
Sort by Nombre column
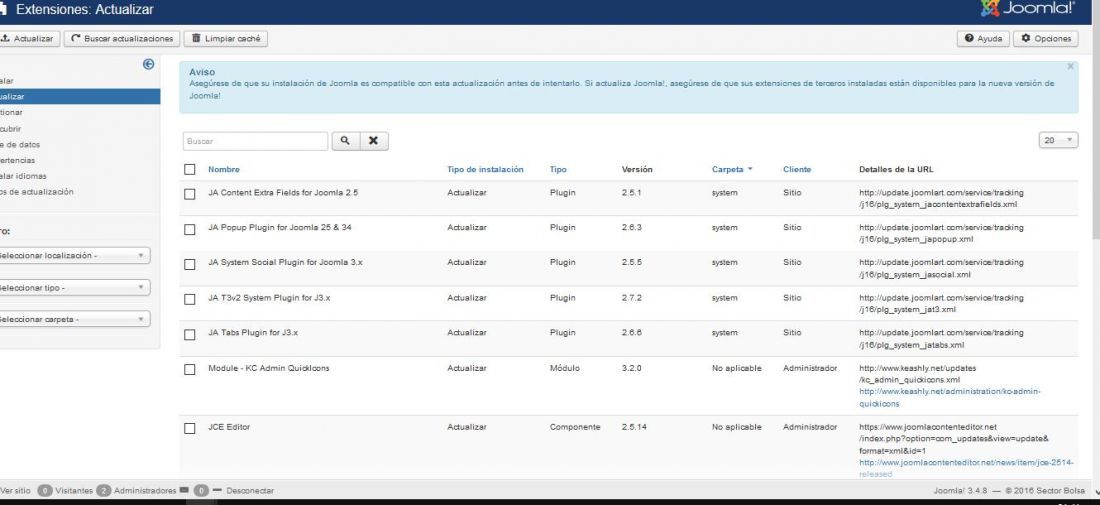tap(224, 169)
